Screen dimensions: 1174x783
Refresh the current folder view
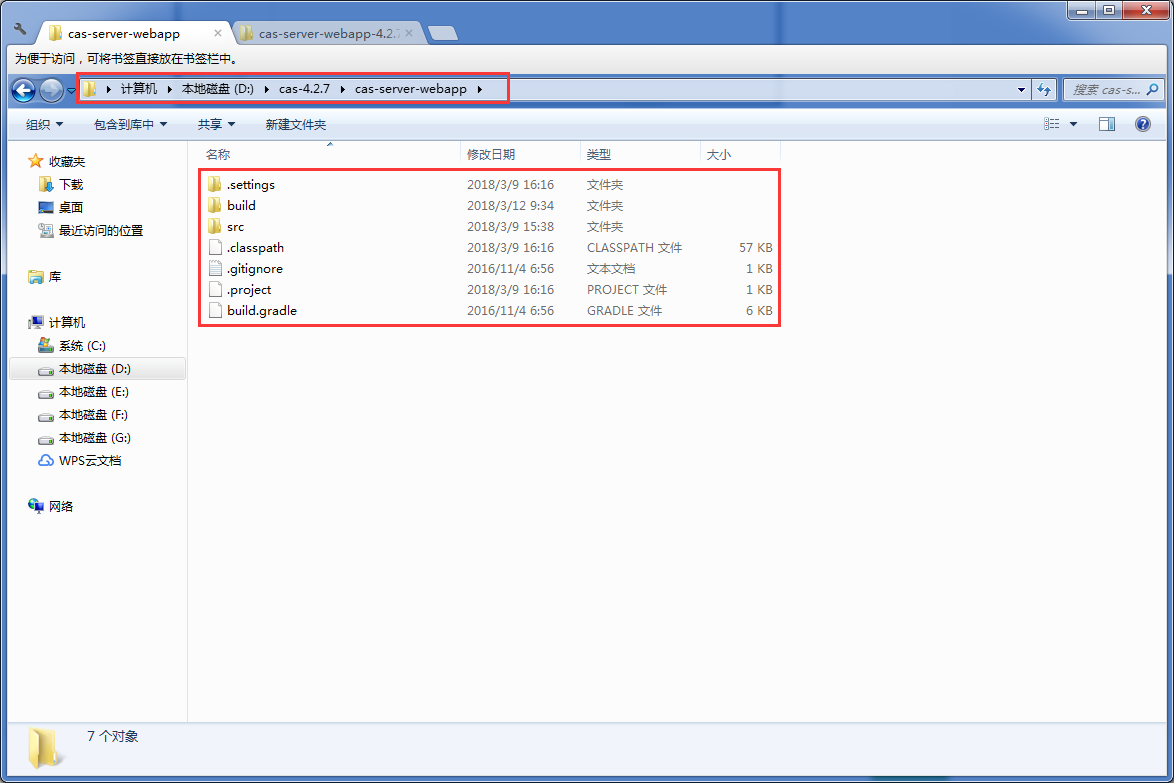pos(1044,90)
